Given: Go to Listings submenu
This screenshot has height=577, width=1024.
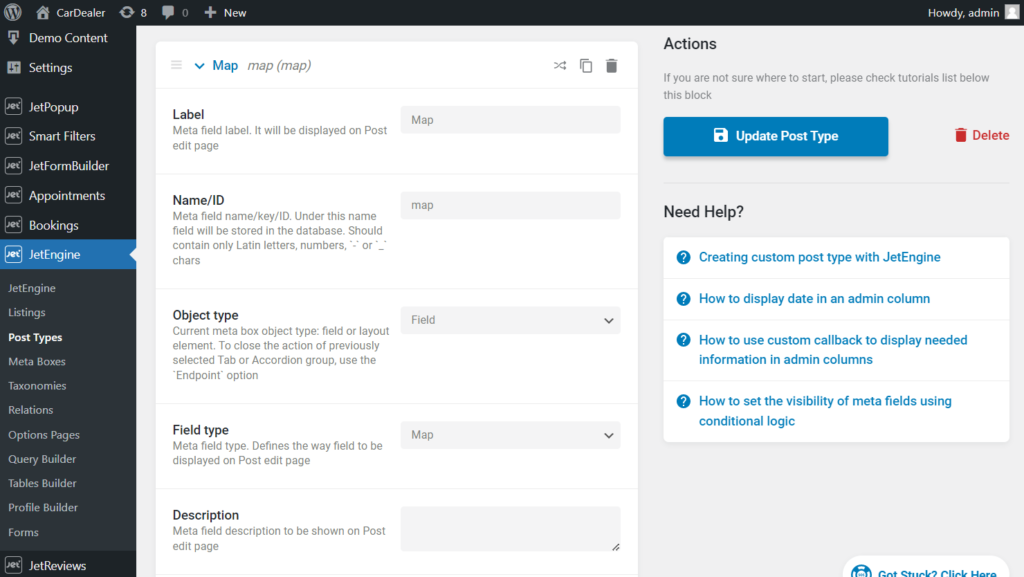Looking at the screenshot, I should [x=27, y=313].
